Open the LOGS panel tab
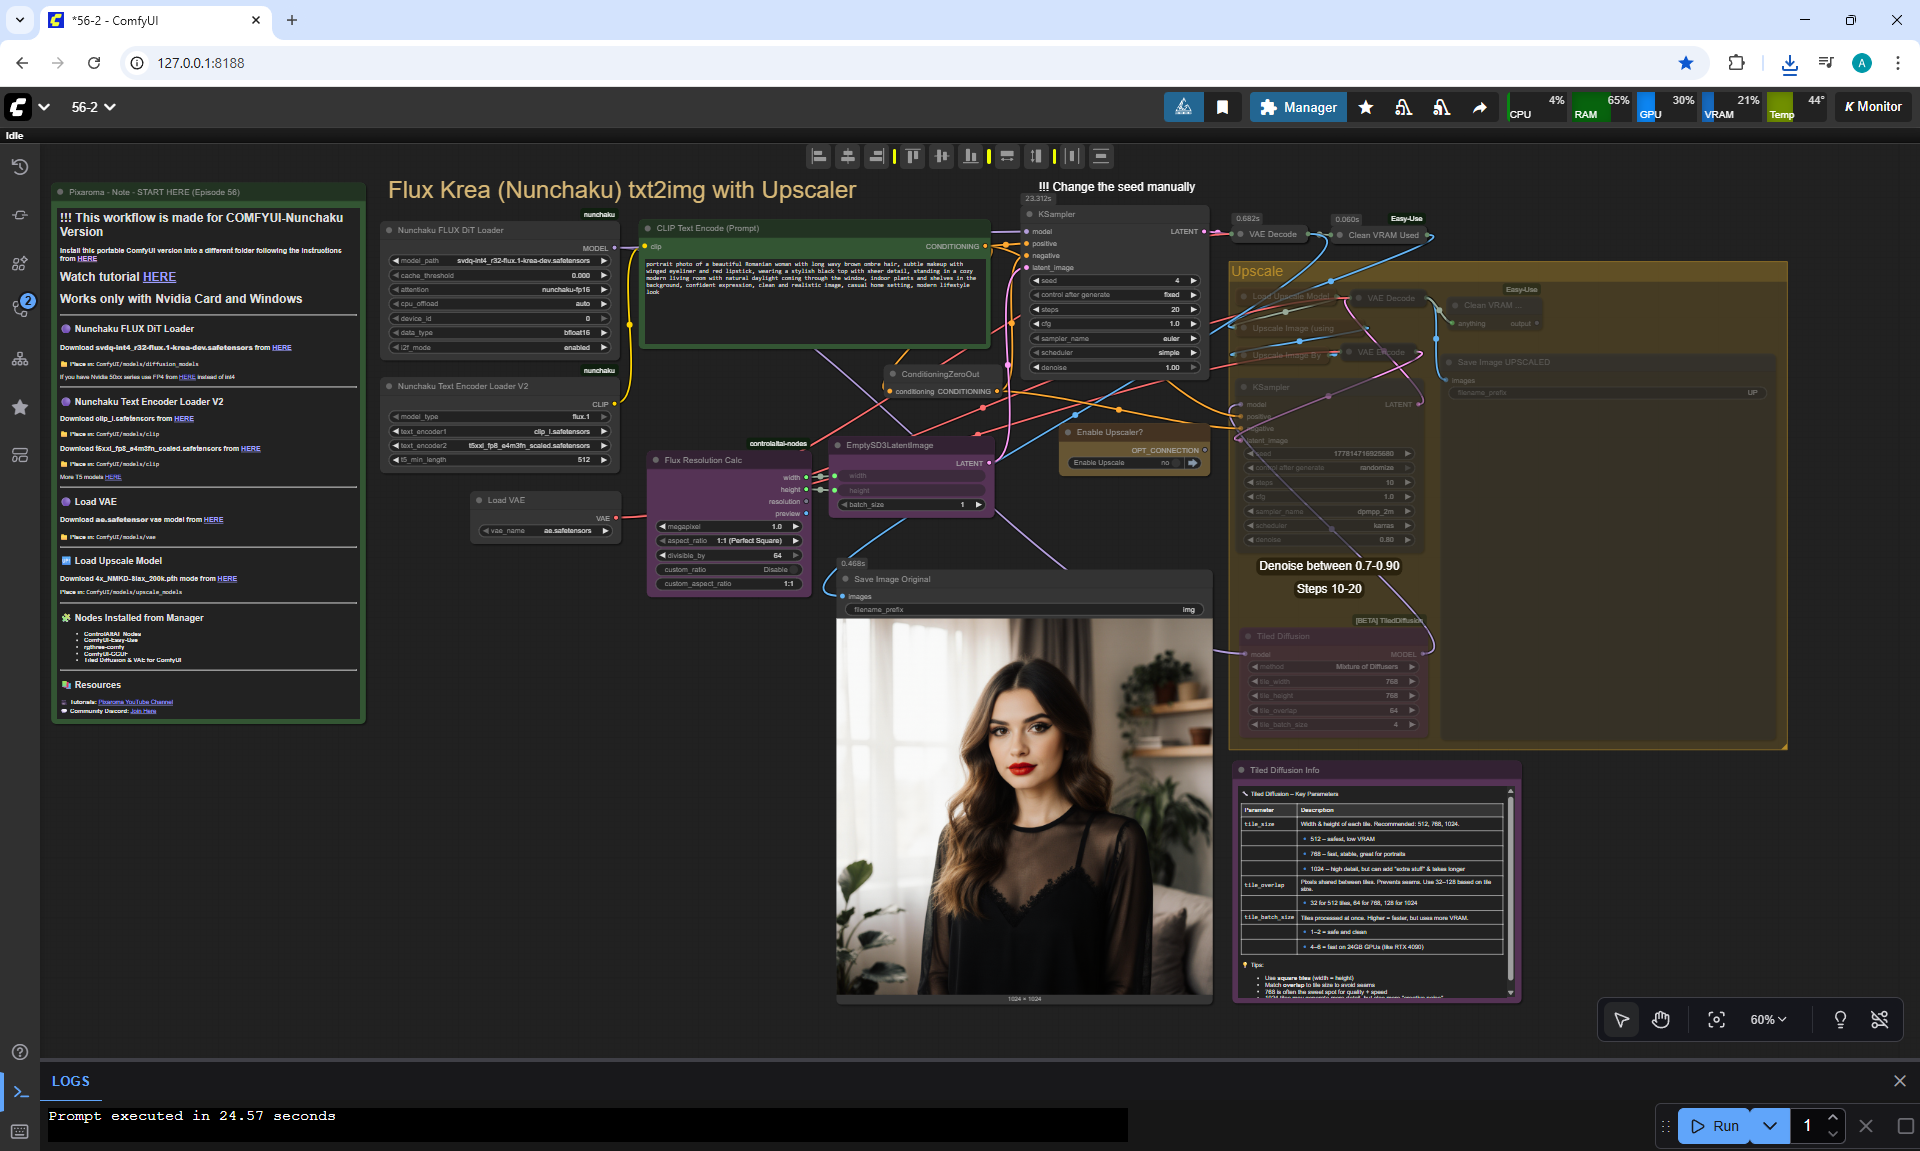 tap(70, 1081)
